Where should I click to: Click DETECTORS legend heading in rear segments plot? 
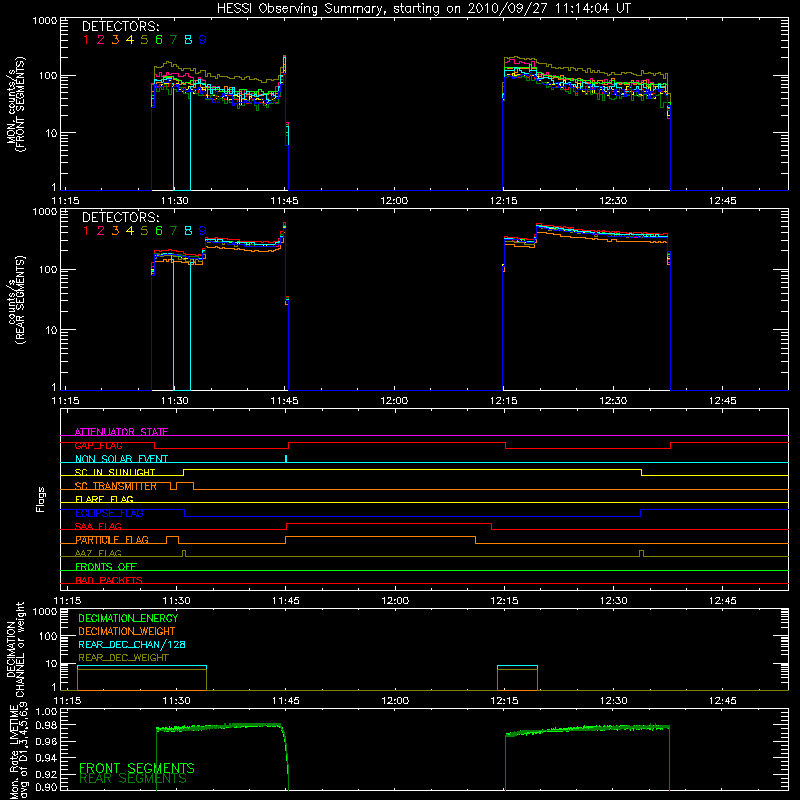pos(120,217)
